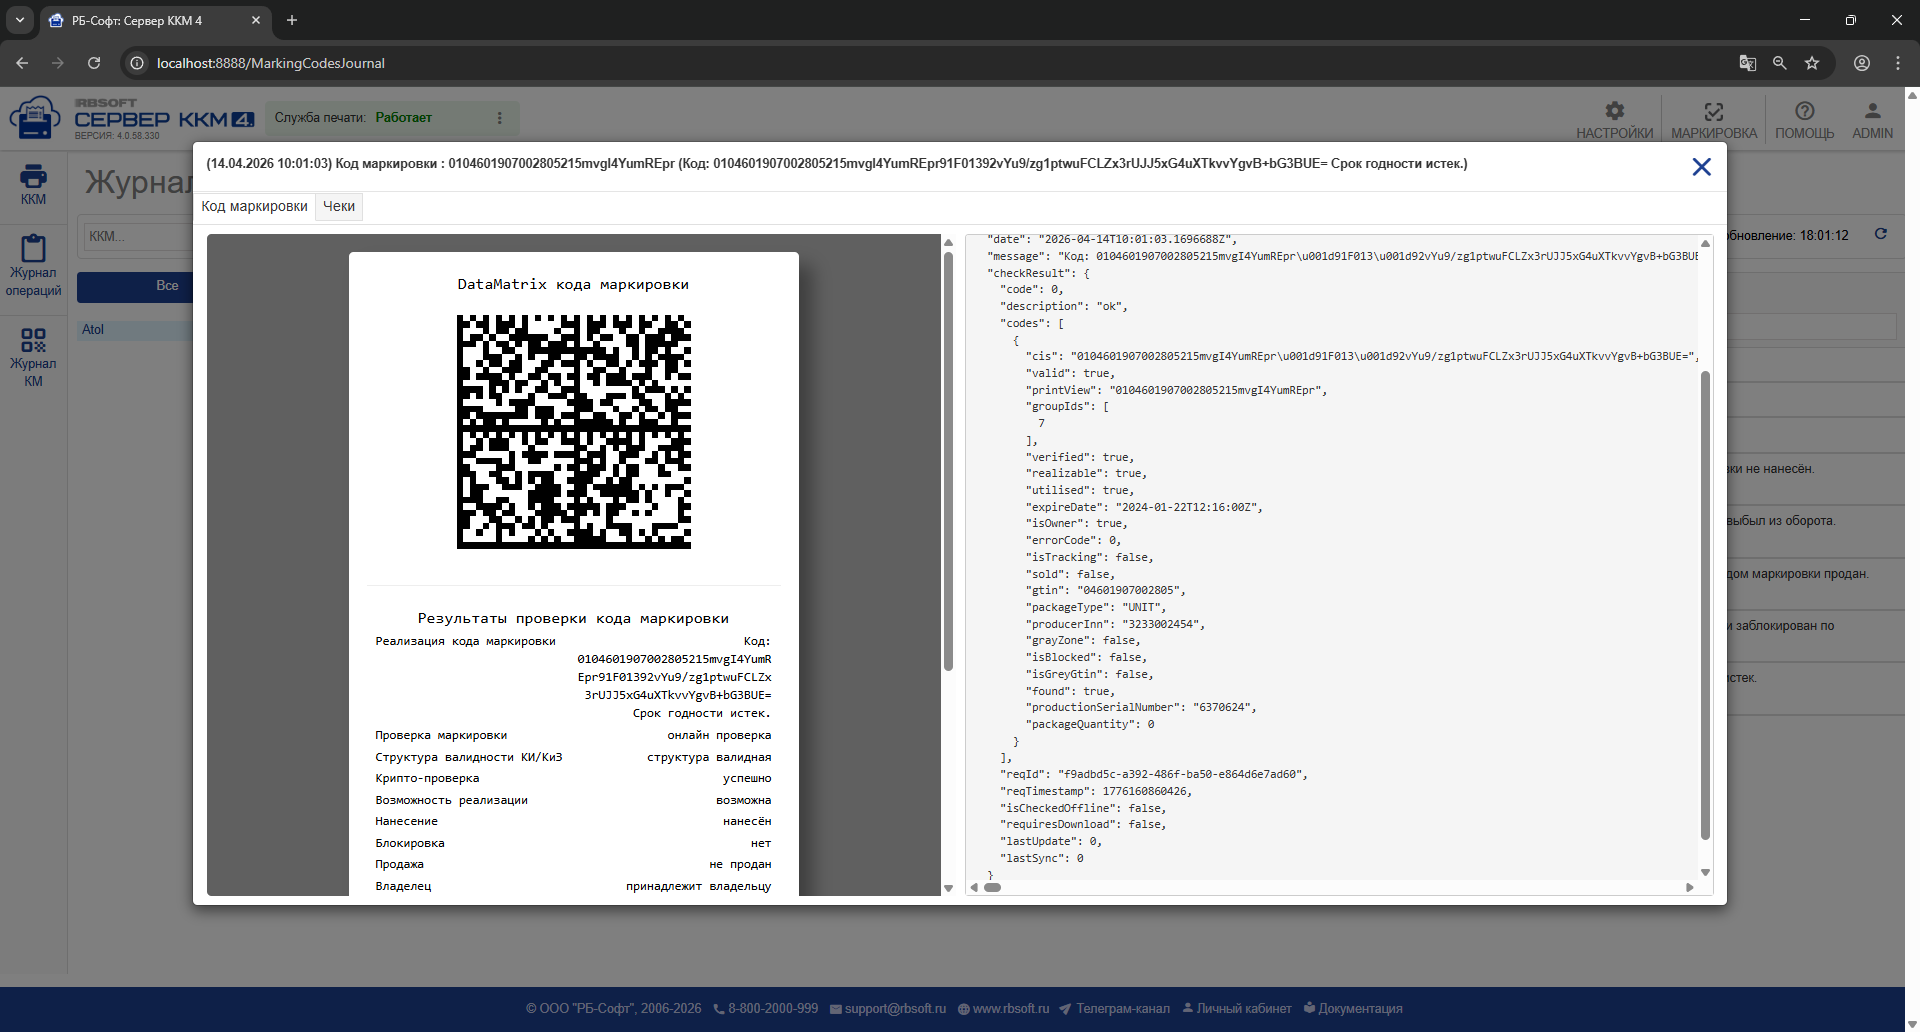The image size is (1920, 1032).
Task: Open the Помощь help menu
Action: [1804, 119]
